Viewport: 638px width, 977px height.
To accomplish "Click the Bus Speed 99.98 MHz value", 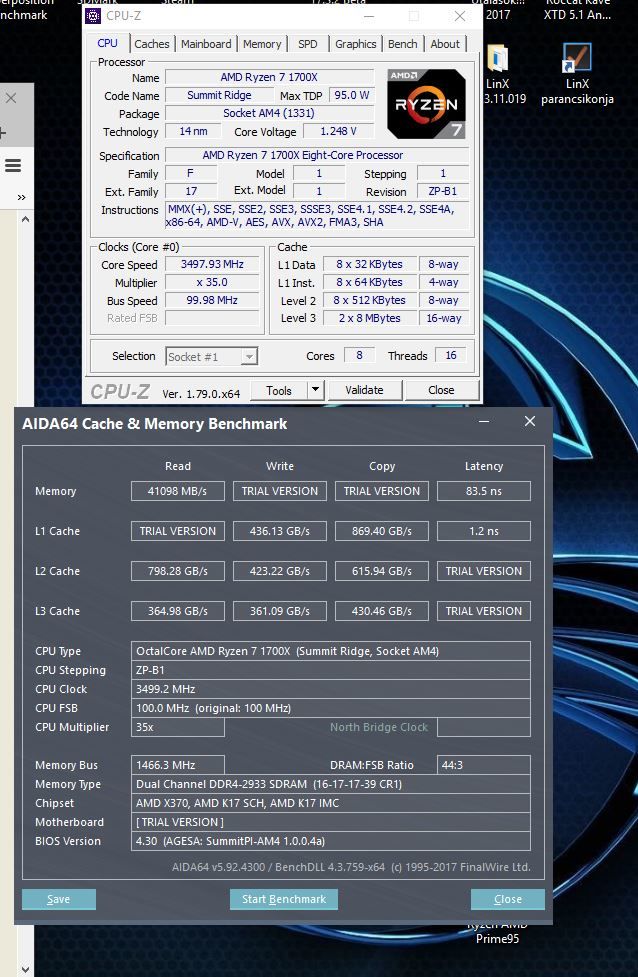I will click(212, 300).
